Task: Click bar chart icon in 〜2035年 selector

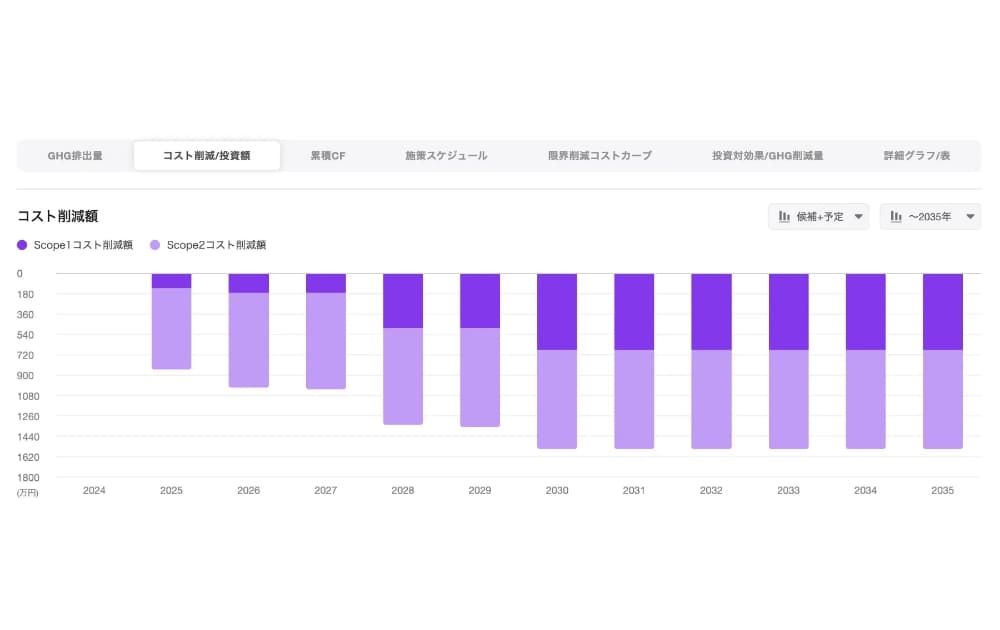Action: tap(896, 217)
